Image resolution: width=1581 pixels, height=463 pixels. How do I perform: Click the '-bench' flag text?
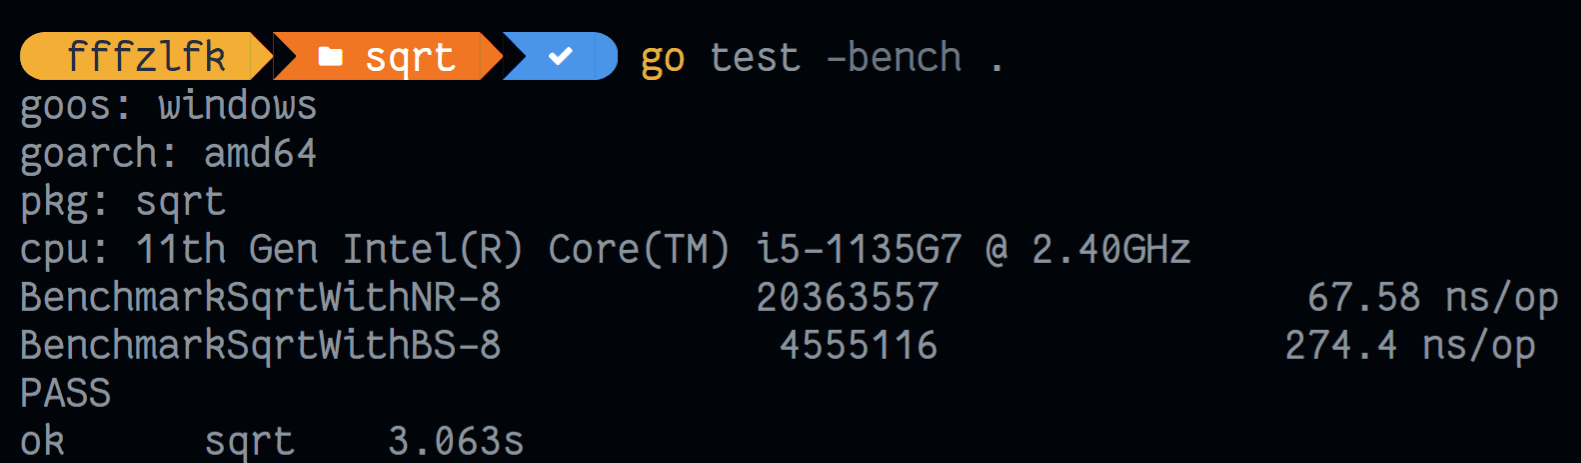(894, 57)
